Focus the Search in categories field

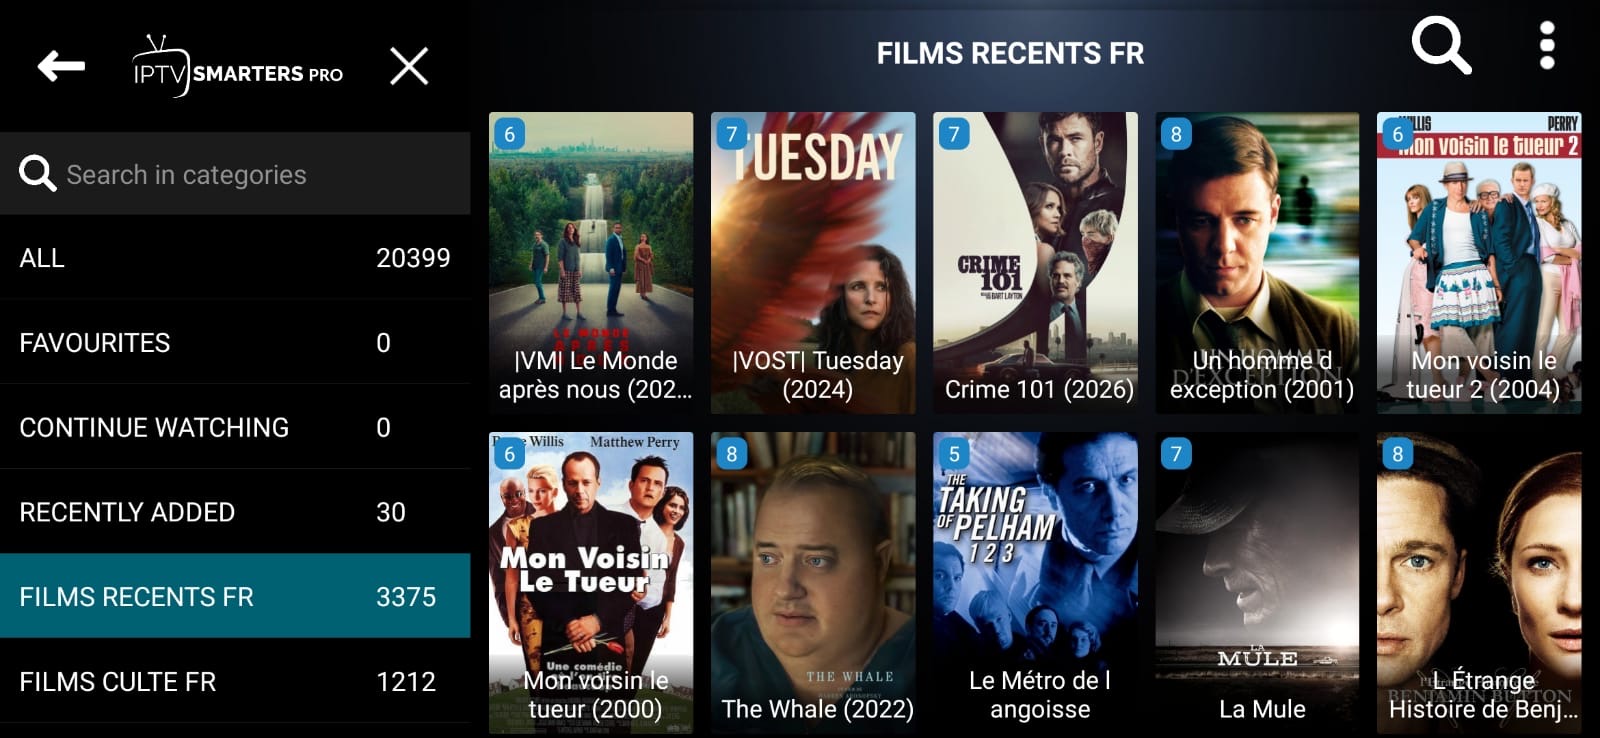(x=235, y=174)
